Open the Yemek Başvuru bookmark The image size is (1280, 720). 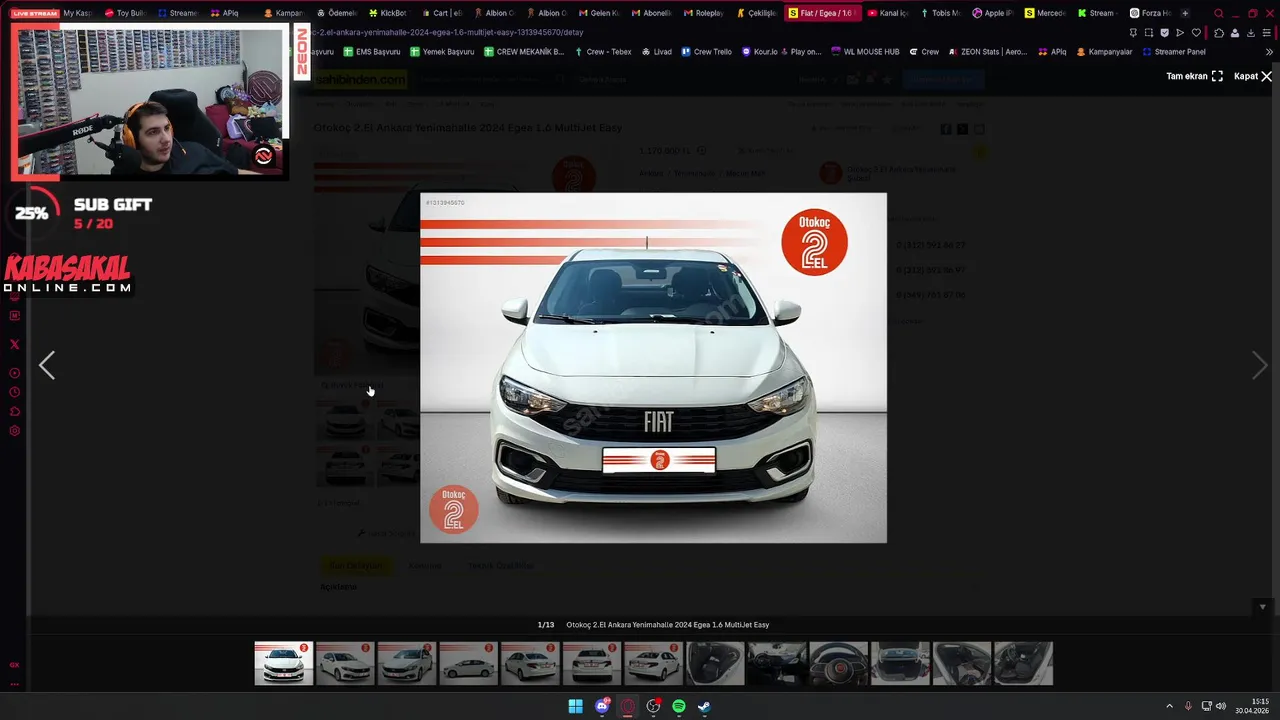click(x=442, y=52)
